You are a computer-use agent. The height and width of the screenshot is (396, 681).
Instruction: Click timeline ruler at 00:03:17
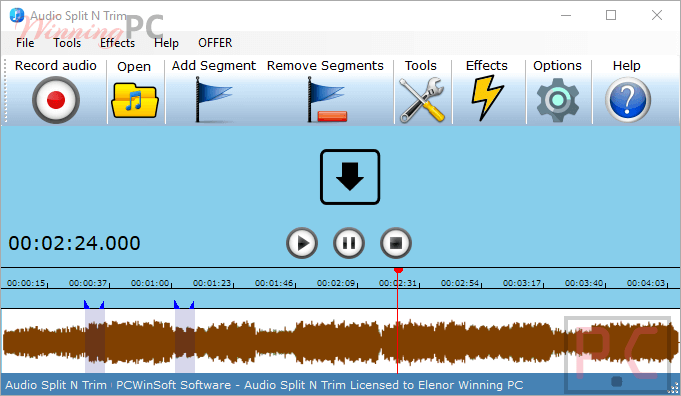[x=522, y=283]
